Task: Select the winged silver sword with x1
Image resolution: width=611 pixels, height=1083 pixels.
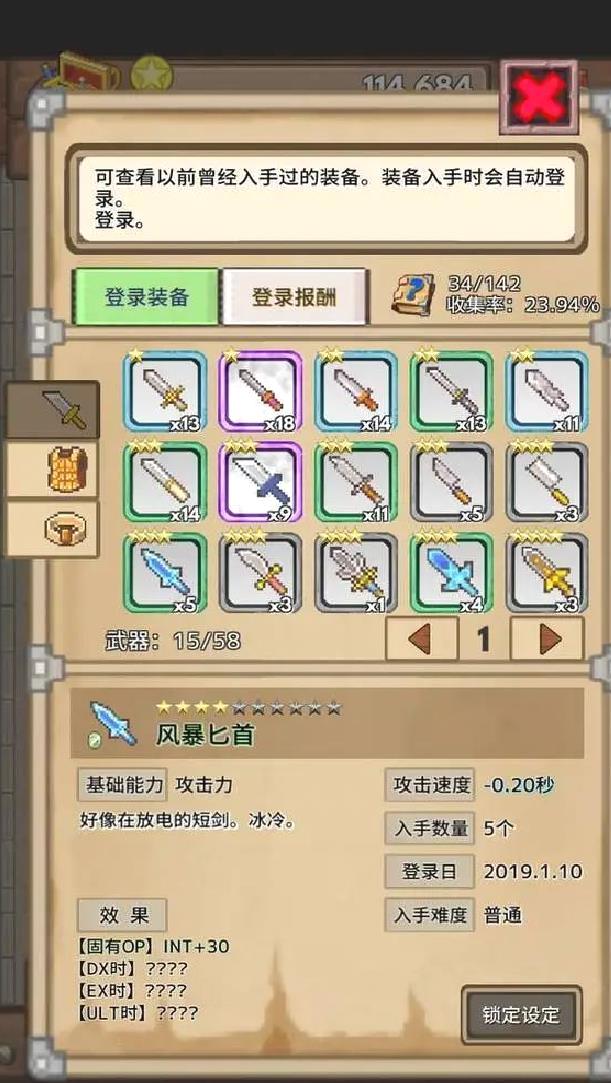Action: coord(356,573)
